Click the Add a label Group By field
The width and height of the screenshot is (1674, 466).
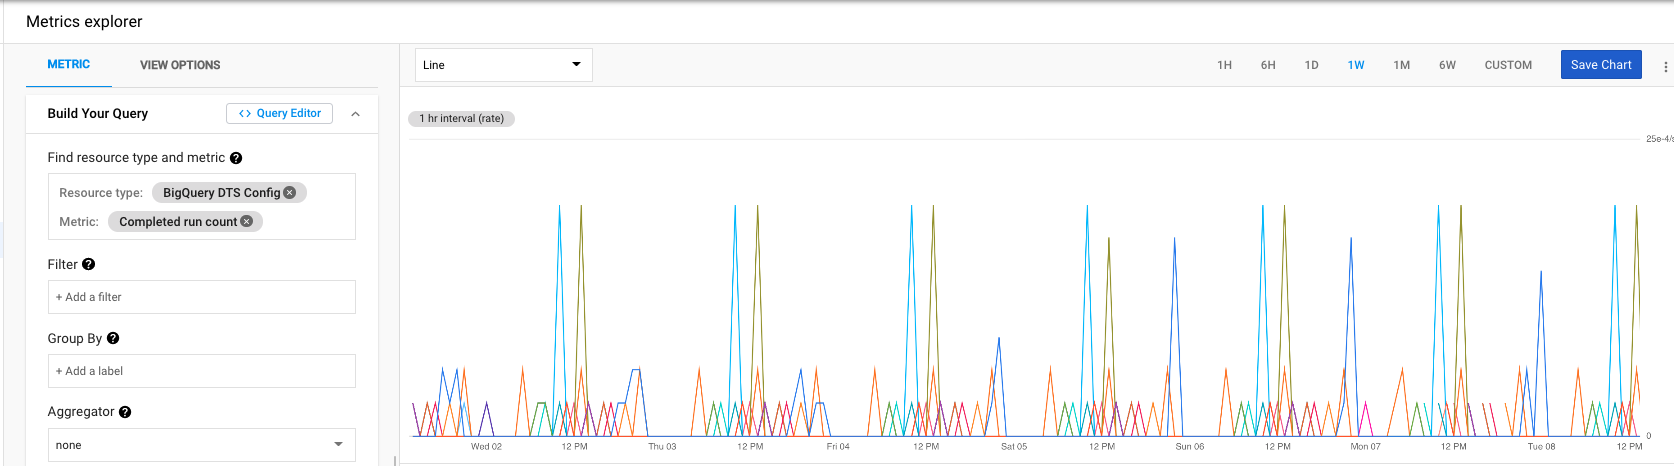[201, 371]
